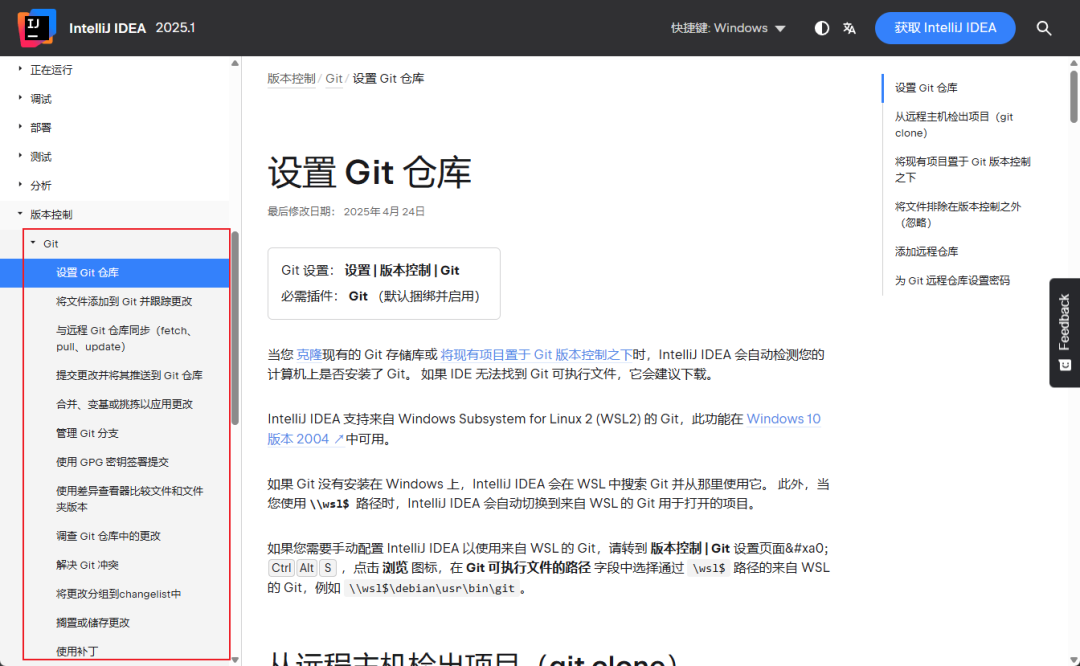Jump to 将文件排除在版本控制之外（忽略）section
The image size is (1080, 666).
(958, 214)
